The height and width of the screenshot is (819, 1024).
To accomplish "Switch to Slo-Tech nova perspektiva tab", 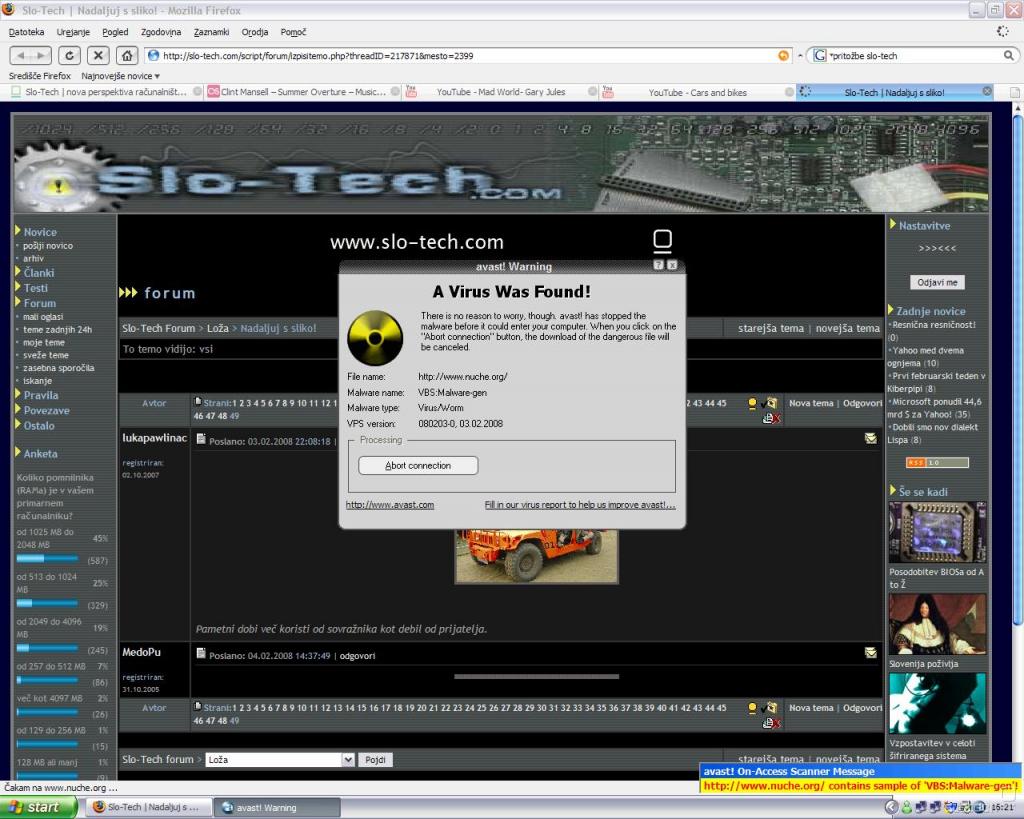I will (106, 92).
